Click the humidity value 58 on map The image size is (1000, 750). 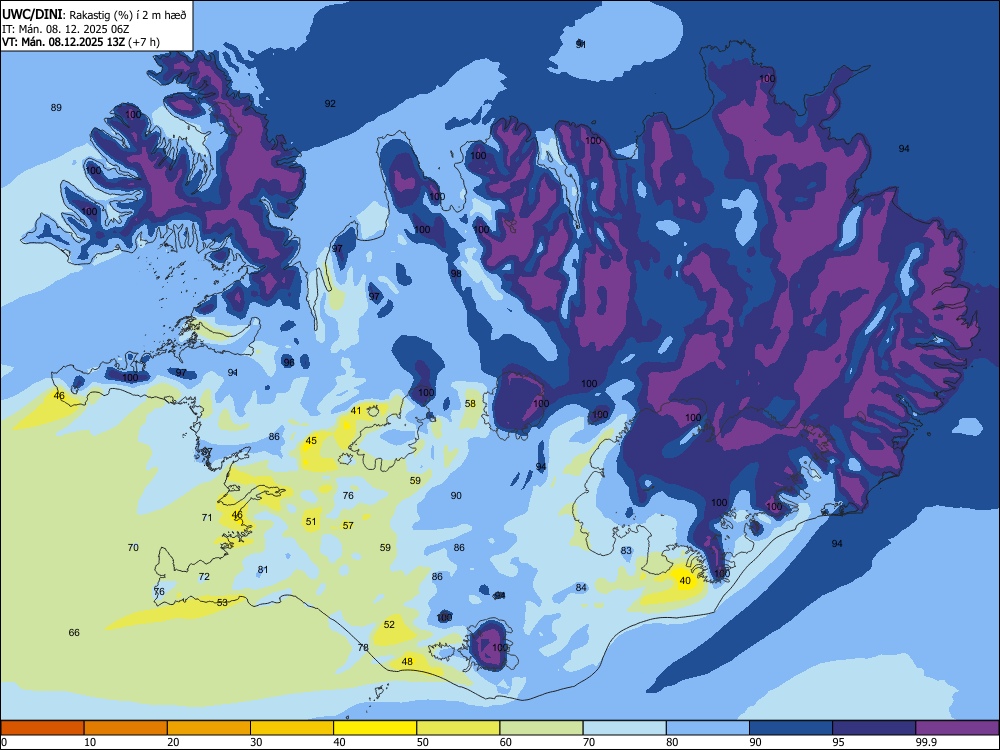pos(470,404)
